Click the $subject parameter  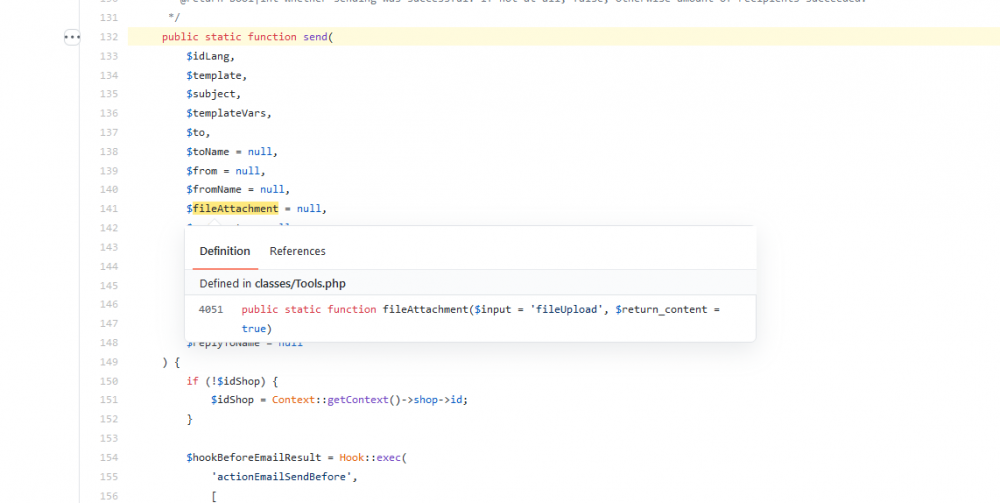click(x=210, y=94)
